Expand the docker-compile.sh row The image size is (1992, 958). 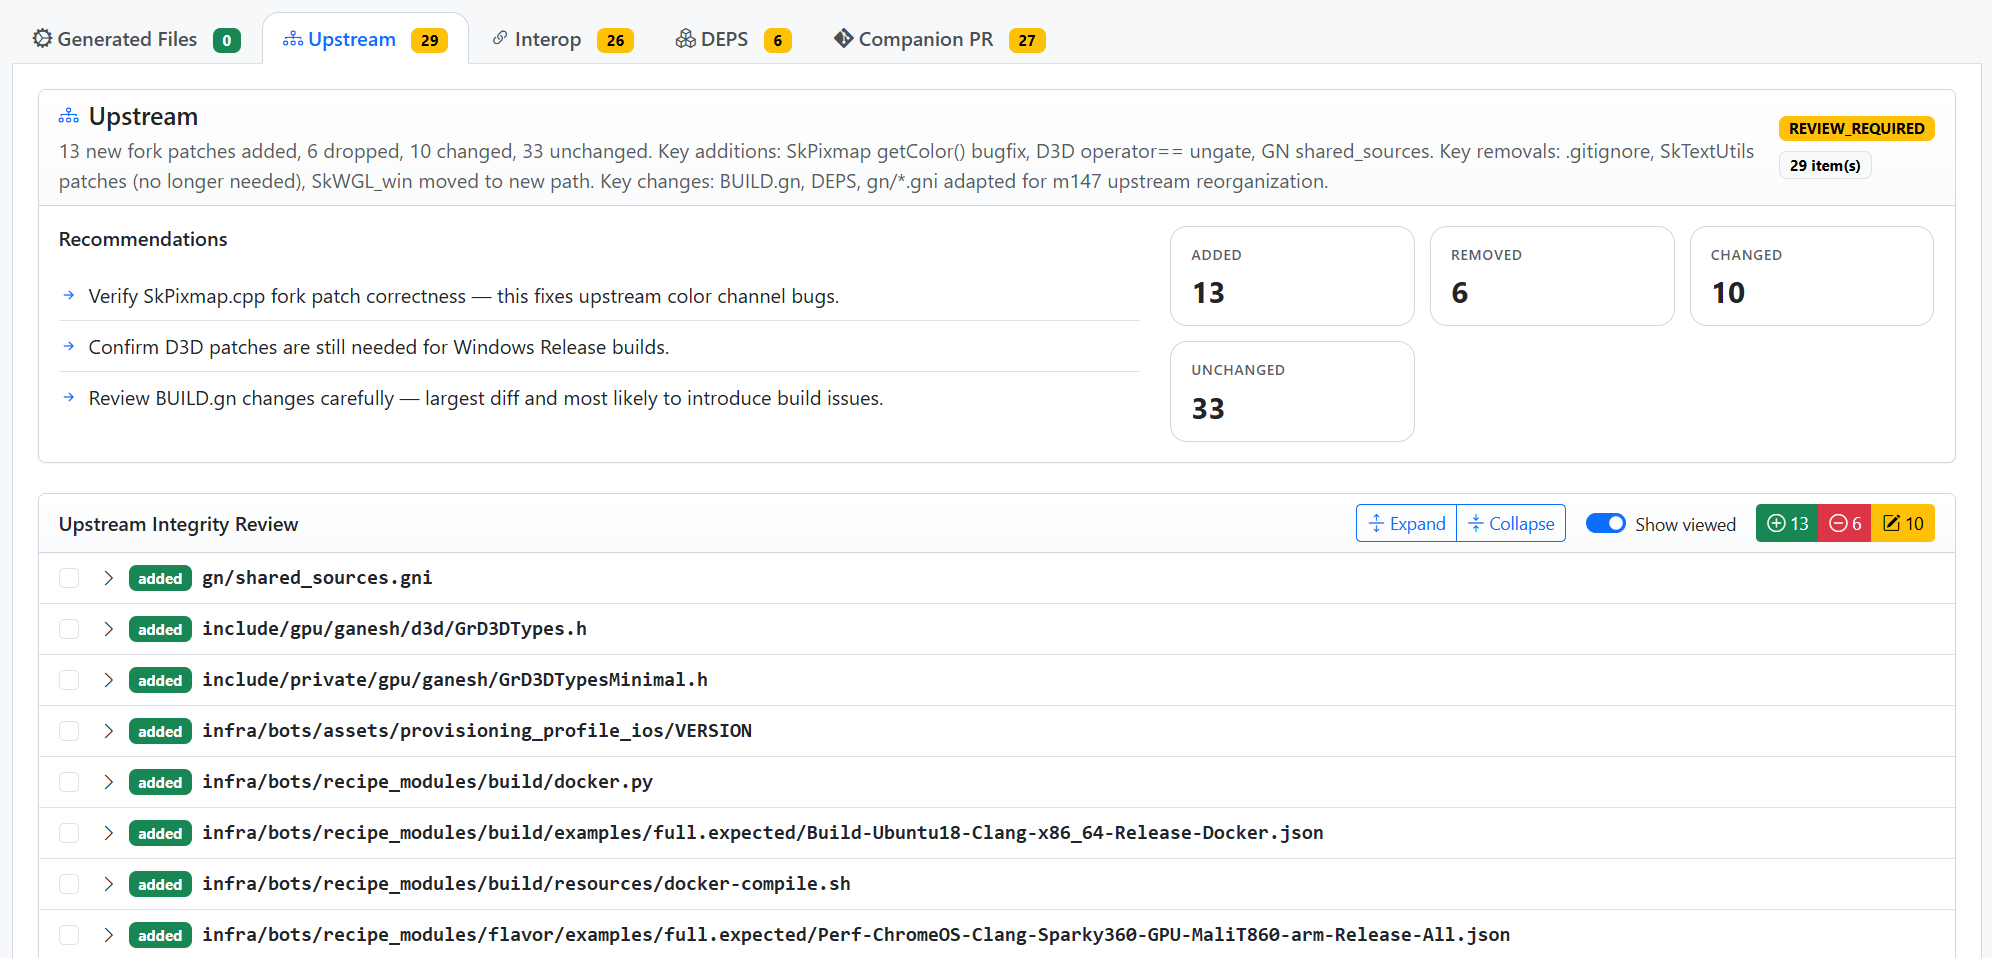108,884
